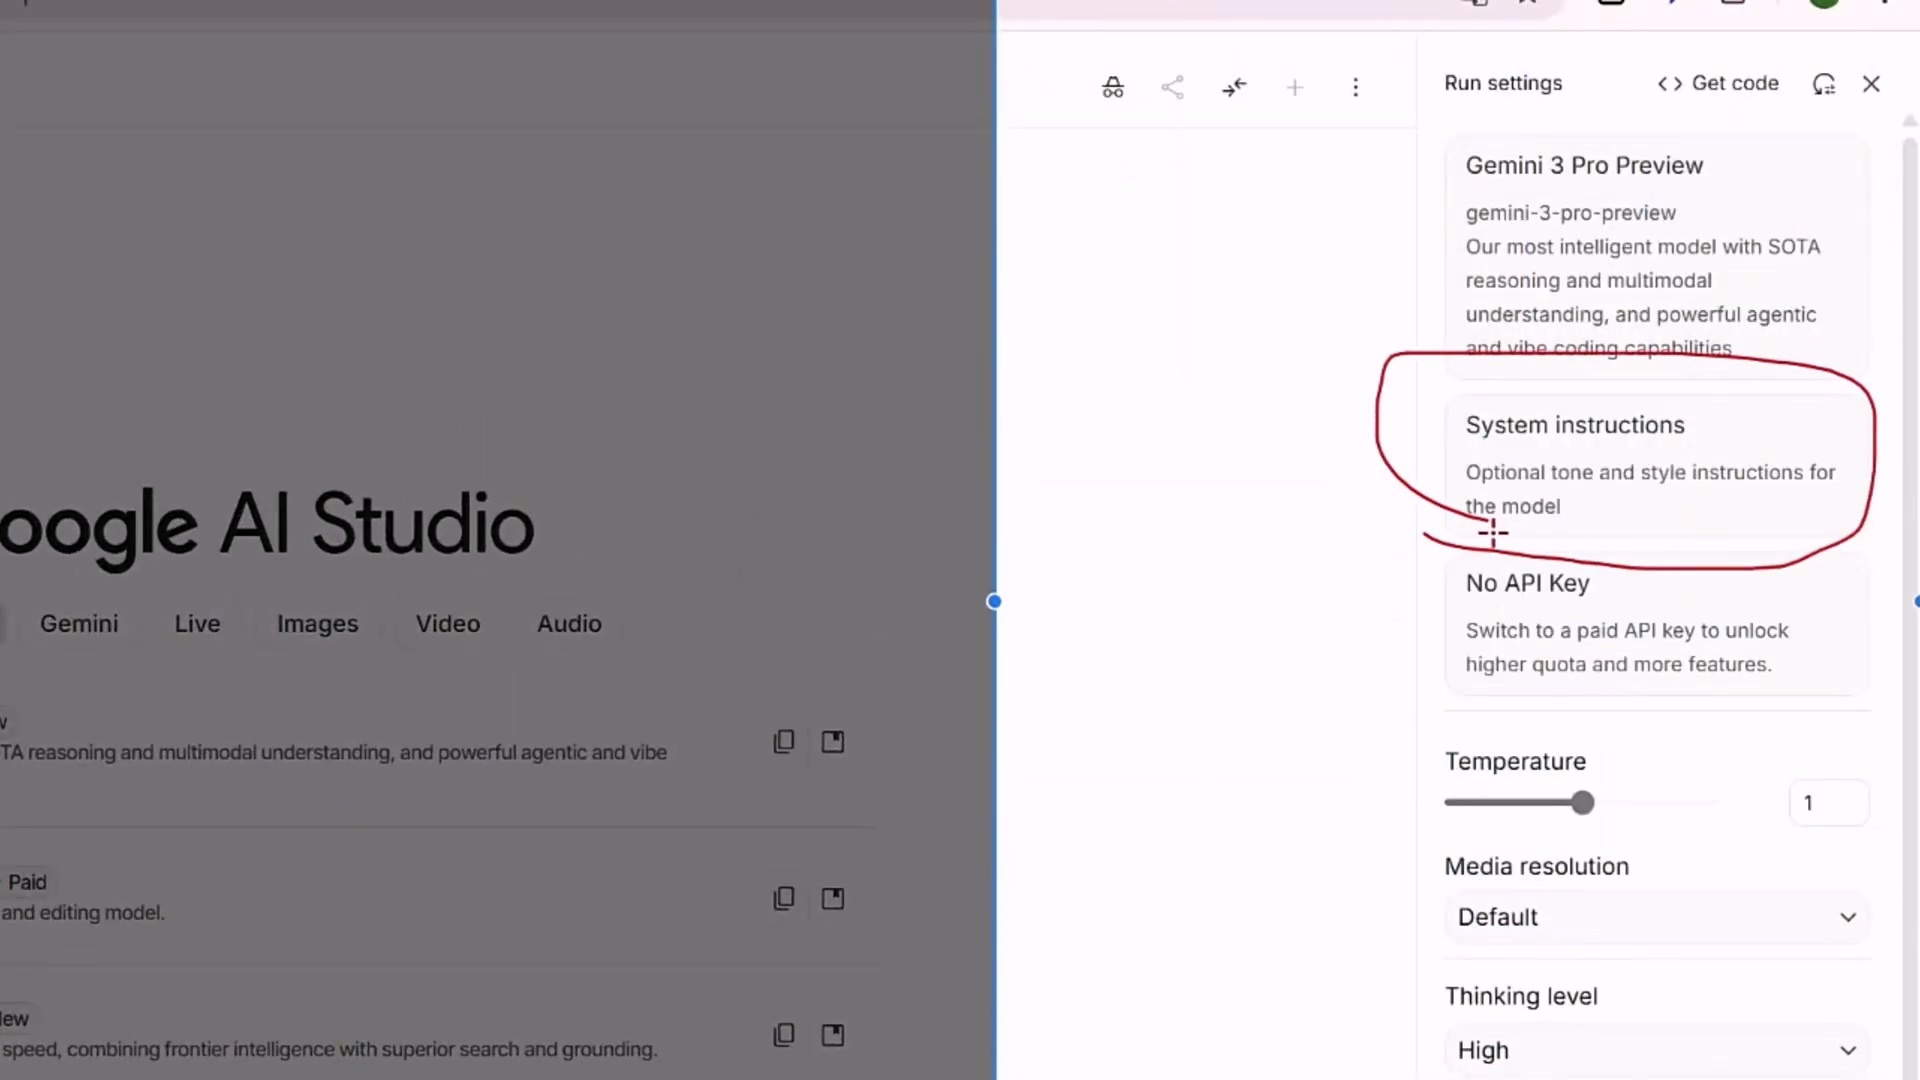Click the compare mode arrows icon
Screen dimensions: 1920x1080
click(1234, 87)
